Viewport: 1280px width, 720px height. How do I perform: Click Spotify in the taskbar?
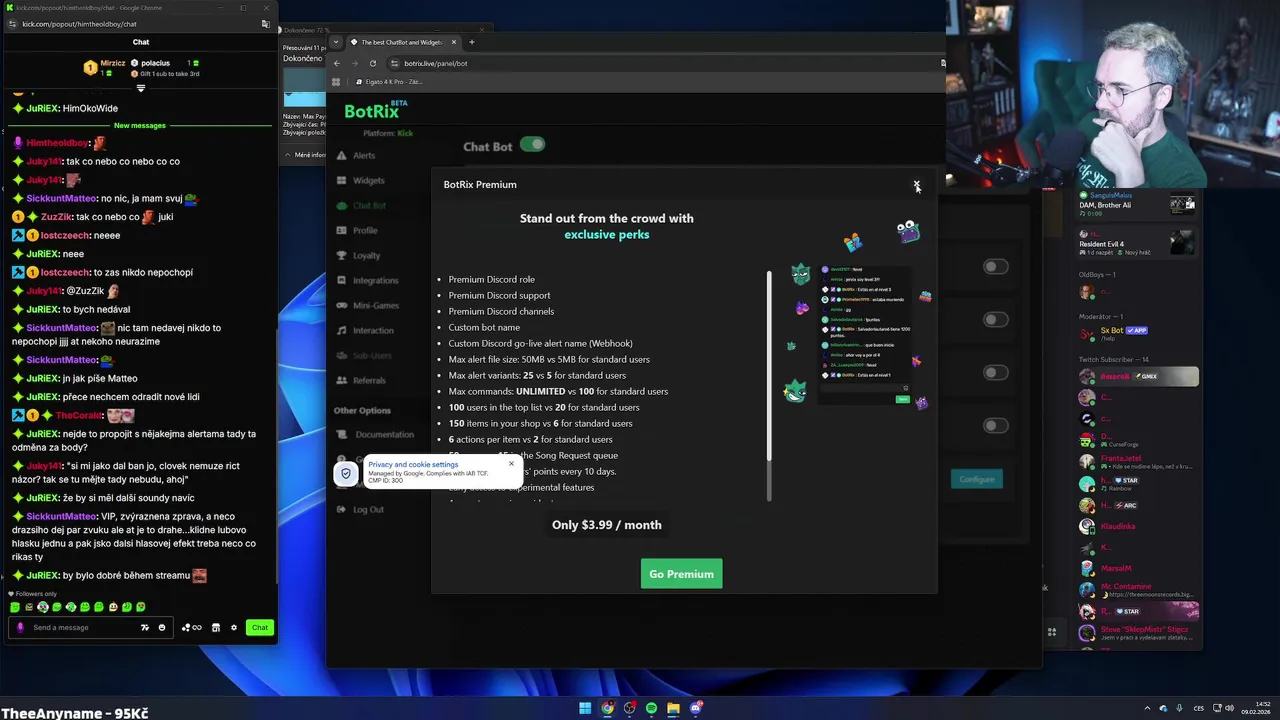pyautogui.click(x=651, y=708)
